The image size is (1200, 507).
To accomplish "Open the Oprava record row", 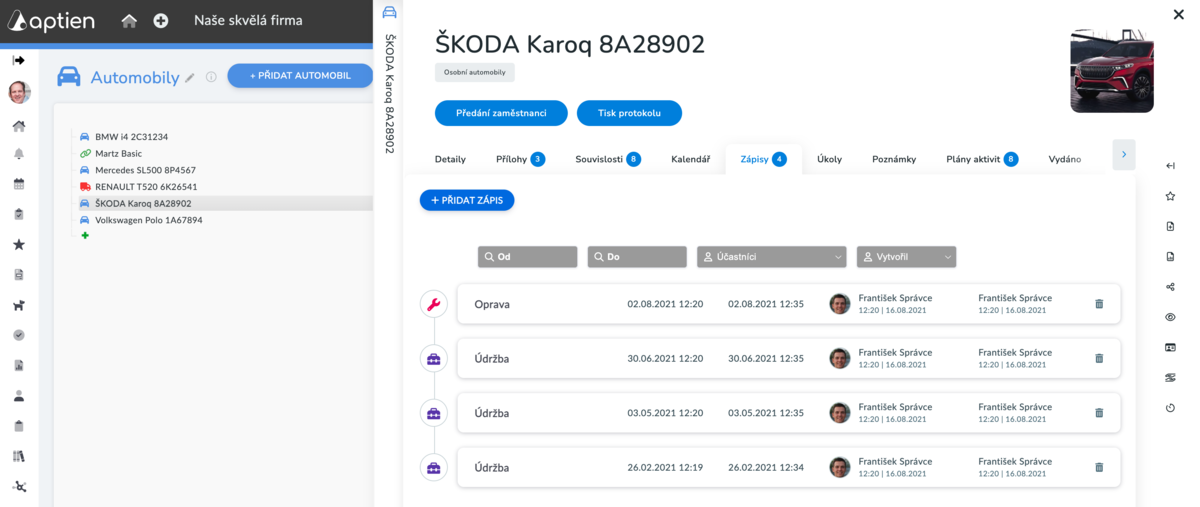I will coord(788,304).
